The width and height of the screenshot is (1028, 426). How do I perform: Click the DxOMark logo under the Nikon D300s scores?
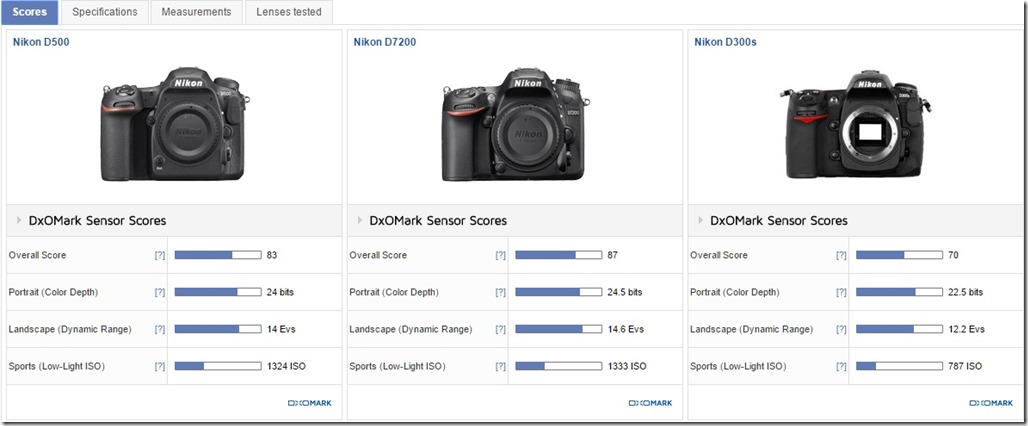(991, 403)
